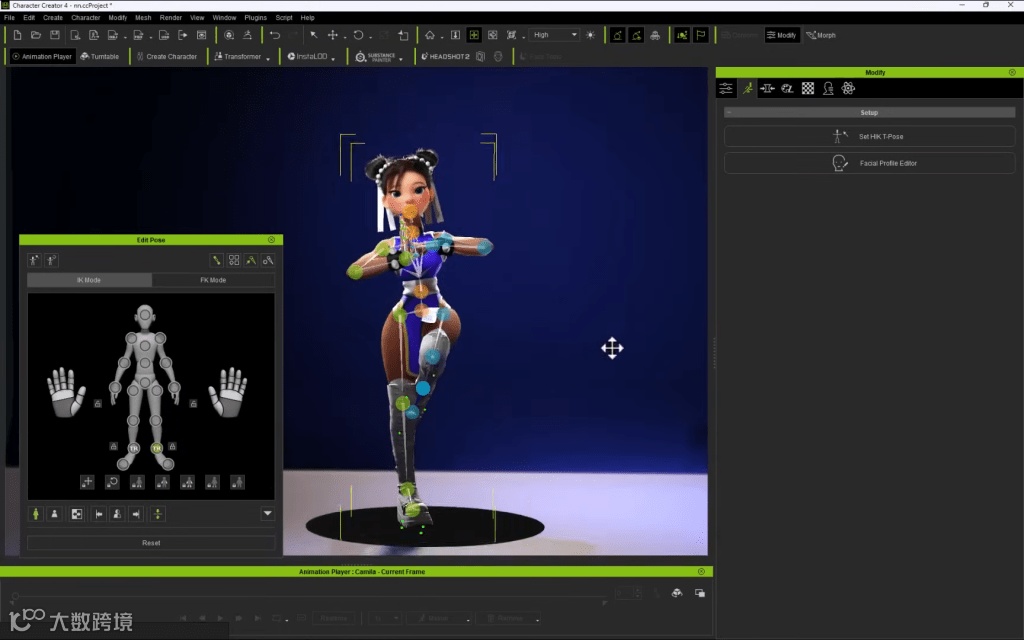Image resolution: width=1024 pixels, height=640 pixels.
Task: Expand the Substance Painter dropdown arrow
Action: [x=401, y=59]
